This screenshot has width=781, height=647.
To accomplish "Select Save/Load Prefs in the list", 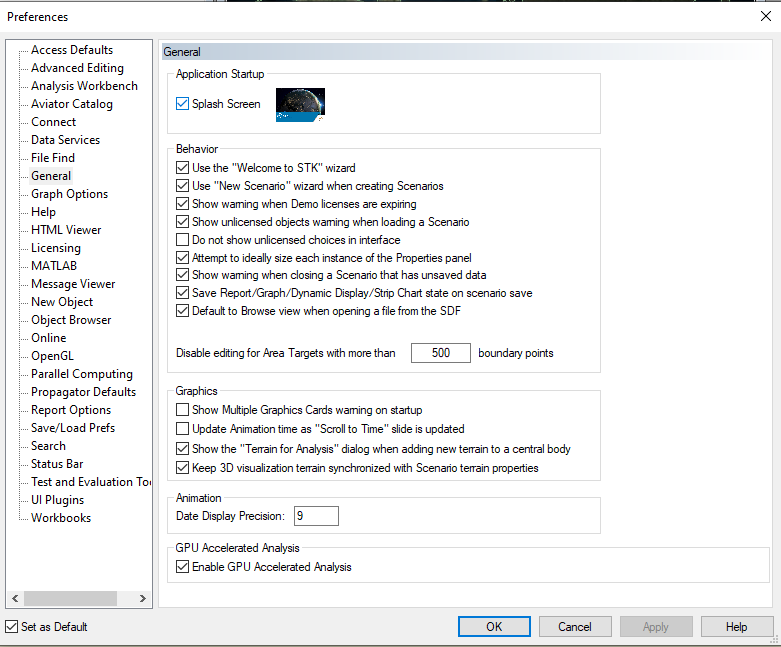I will (72, 428).
